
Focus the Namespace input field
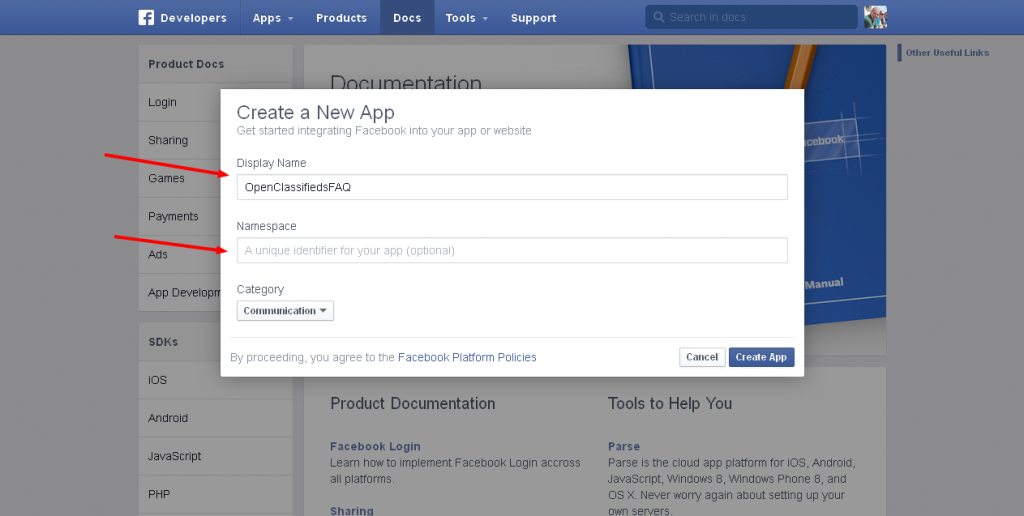(x=512, y=250)
